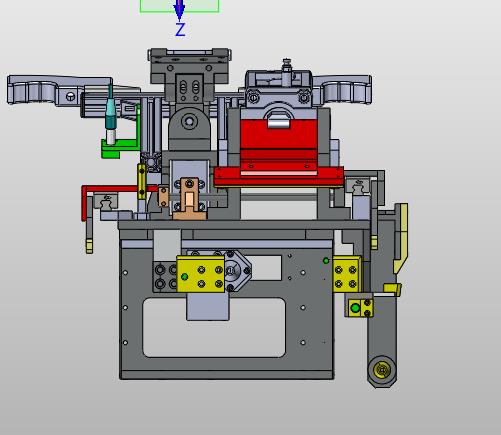This screenshot has height=435, width=501.
Task: Pick the small yellow pin hanging at left
Action: click(x=89, y=246)
